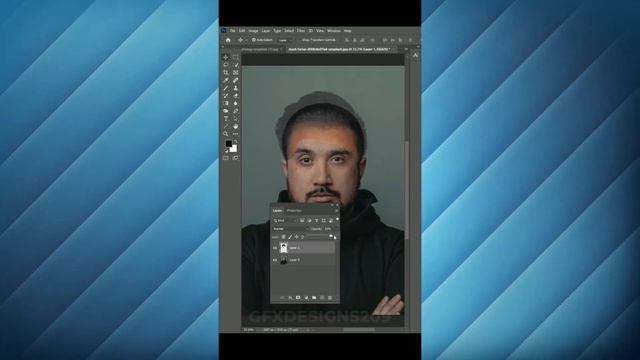Create new adjustment layer from Layers panel
Viewport: 640px width, 360px height.
pos(306,298)
